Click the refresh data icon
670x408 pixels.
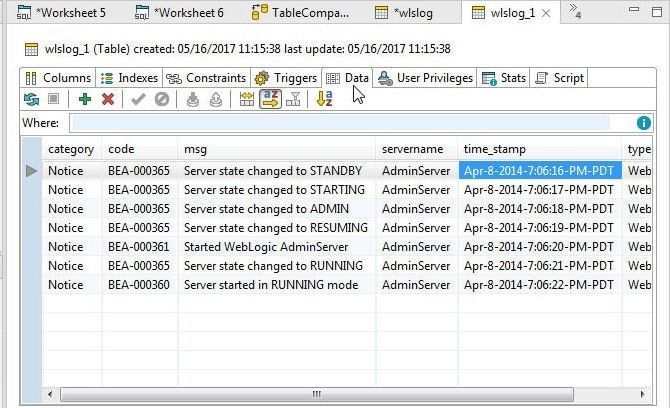31,100
